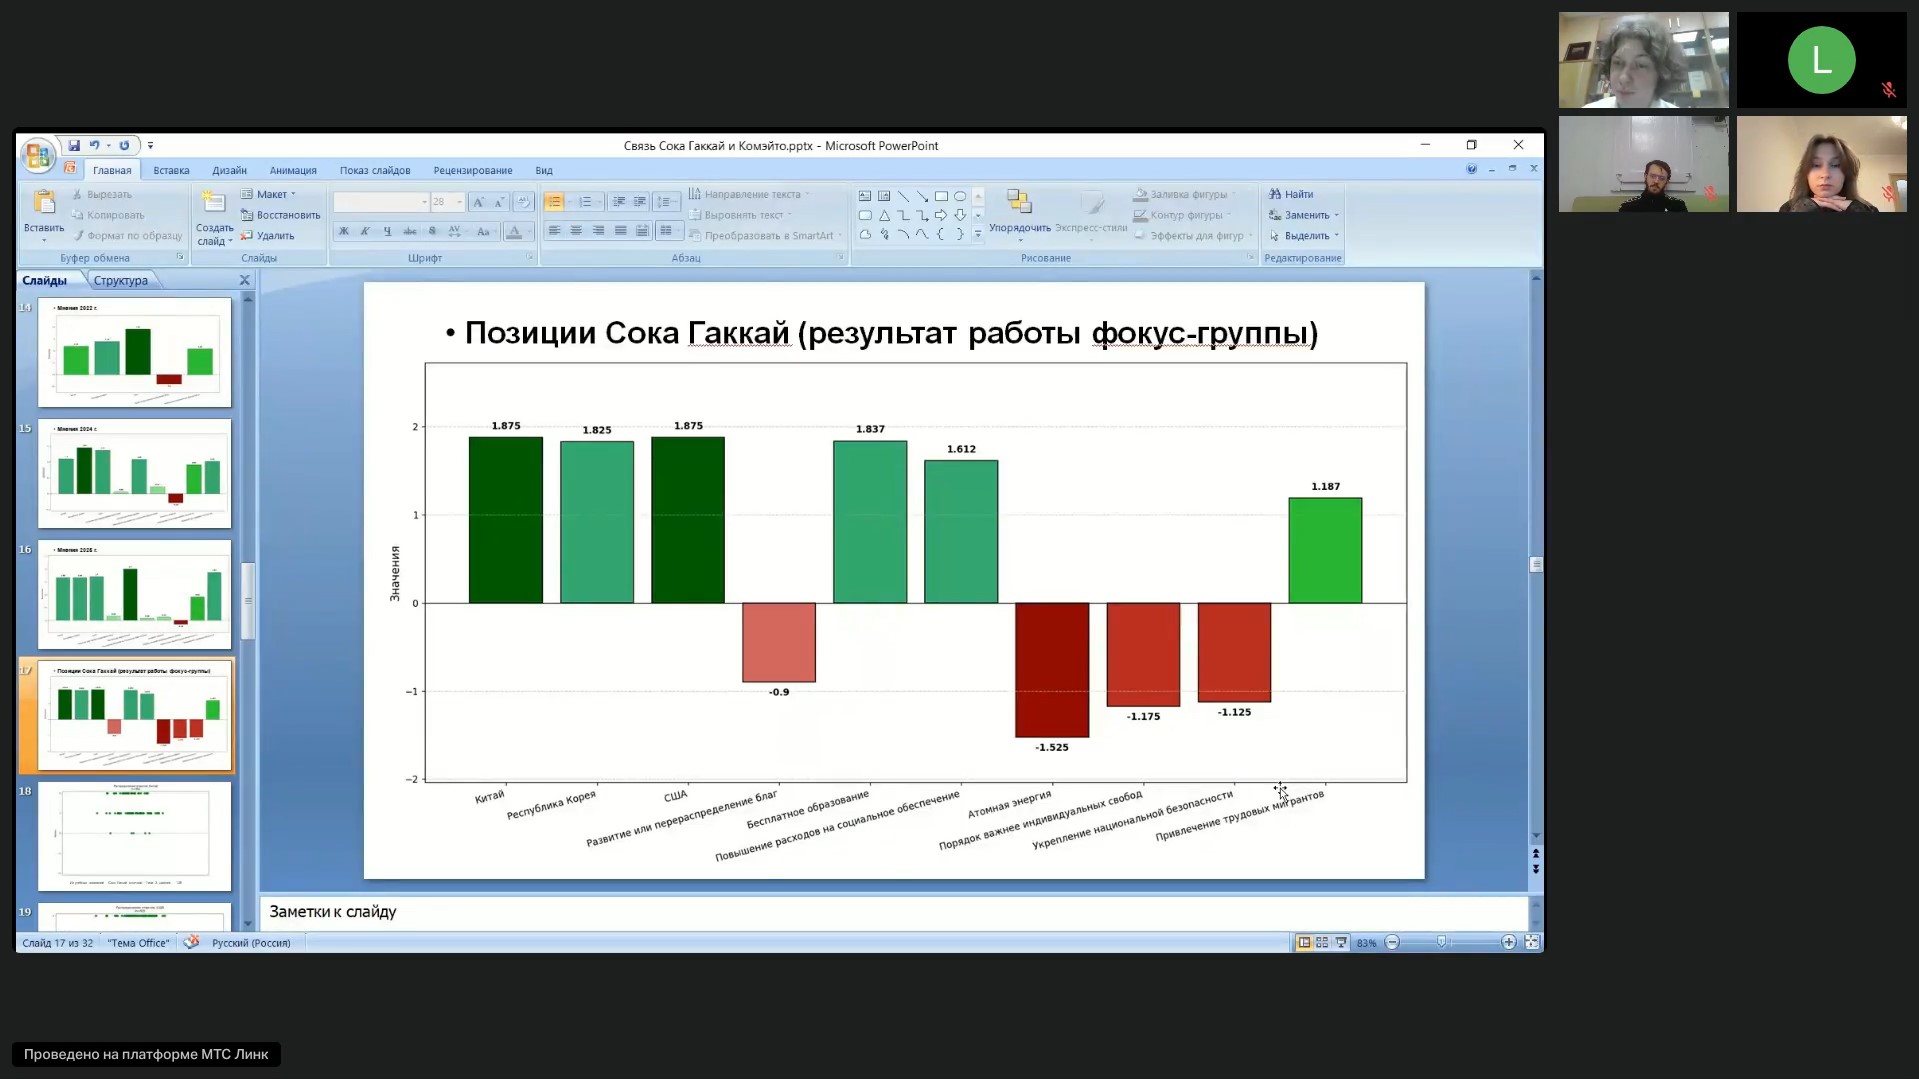
Task: Open the round Office button menu
Action: (x=38, y=155)
